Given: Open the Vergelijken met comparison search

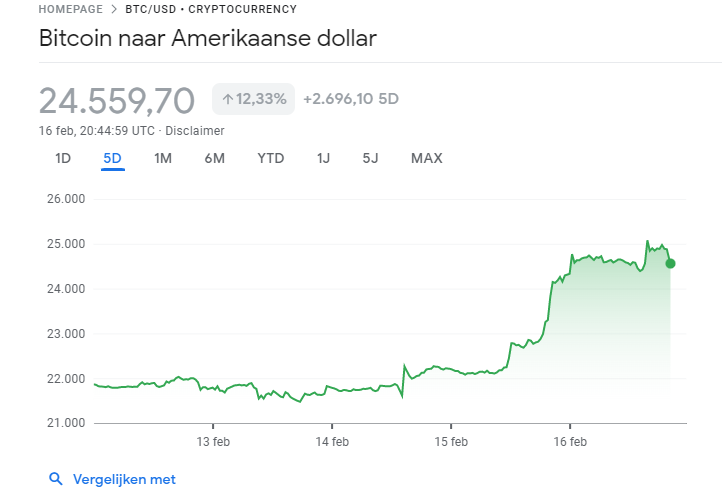Looking at the screenshot, I should click(x=124, y=479).
